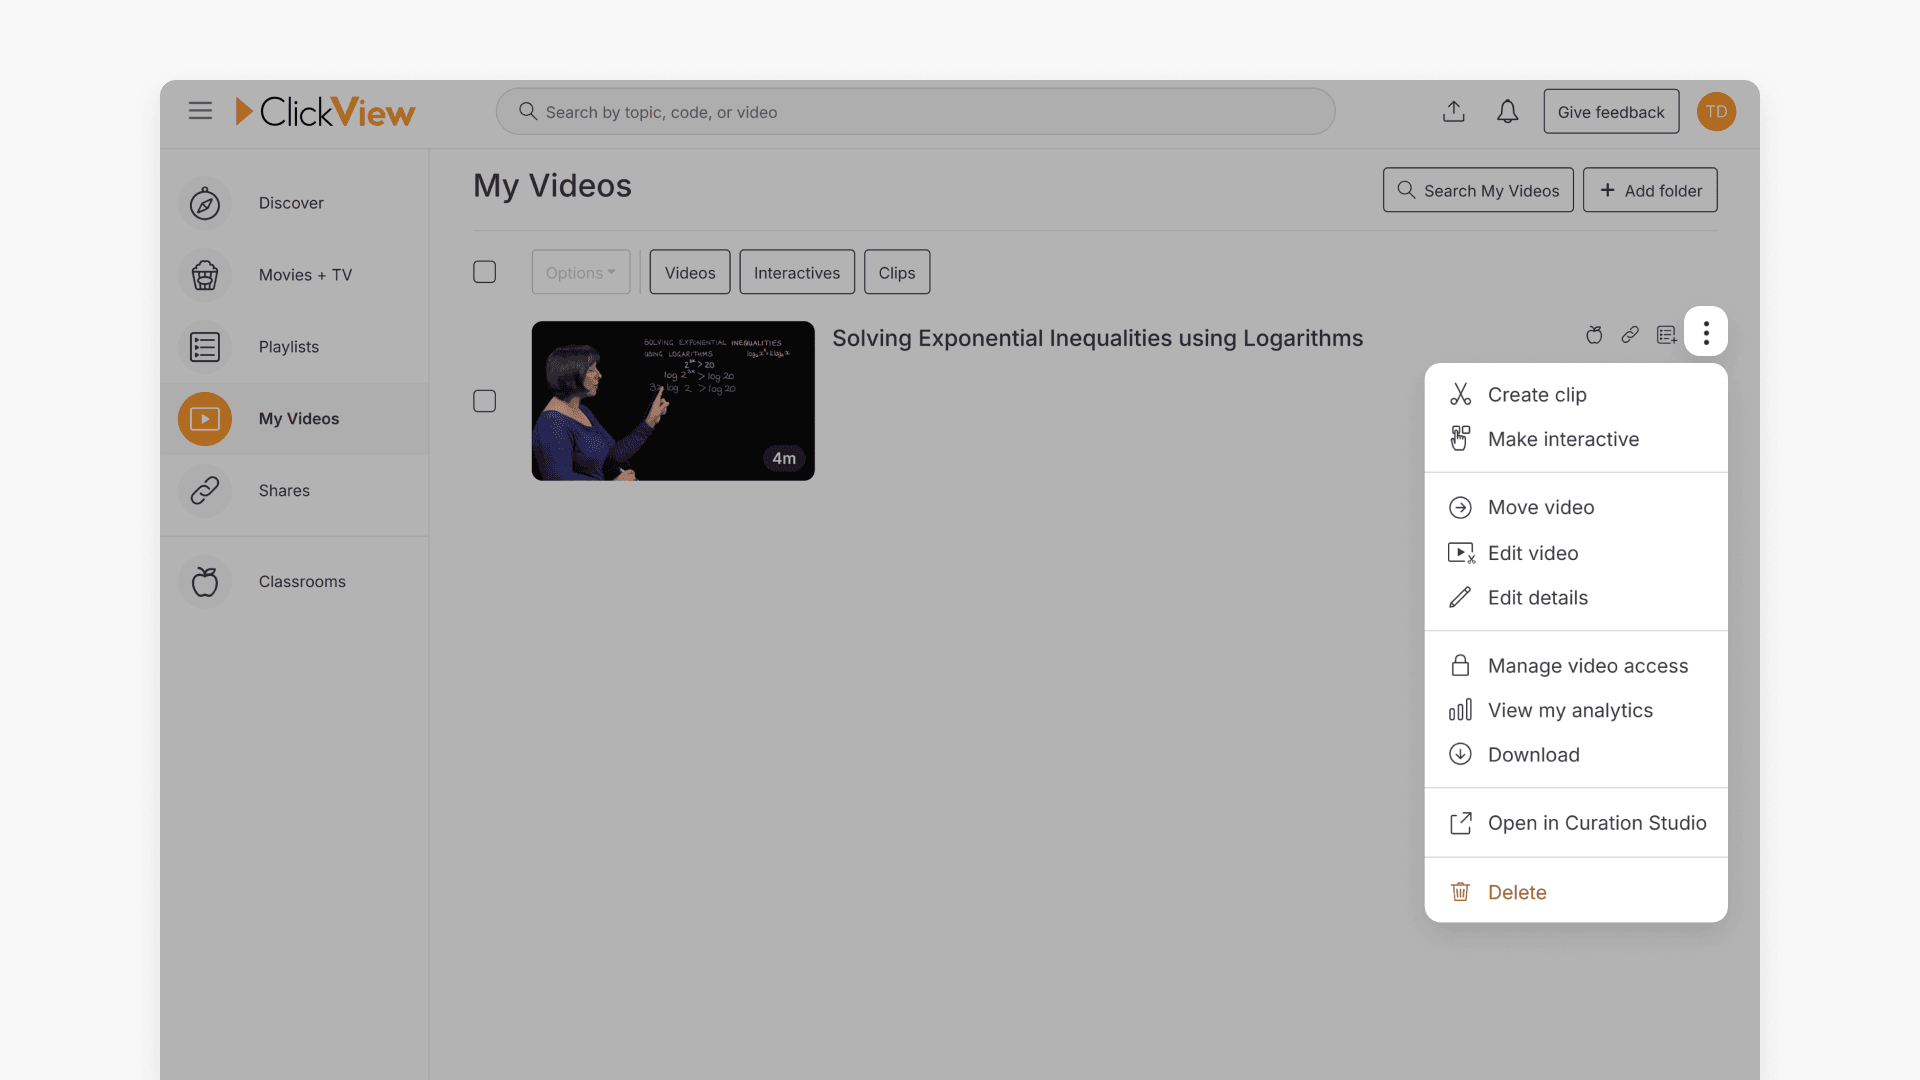Copy the video link via the chain icon
Screen dimensions: 1920x1080
point(1630,334)
